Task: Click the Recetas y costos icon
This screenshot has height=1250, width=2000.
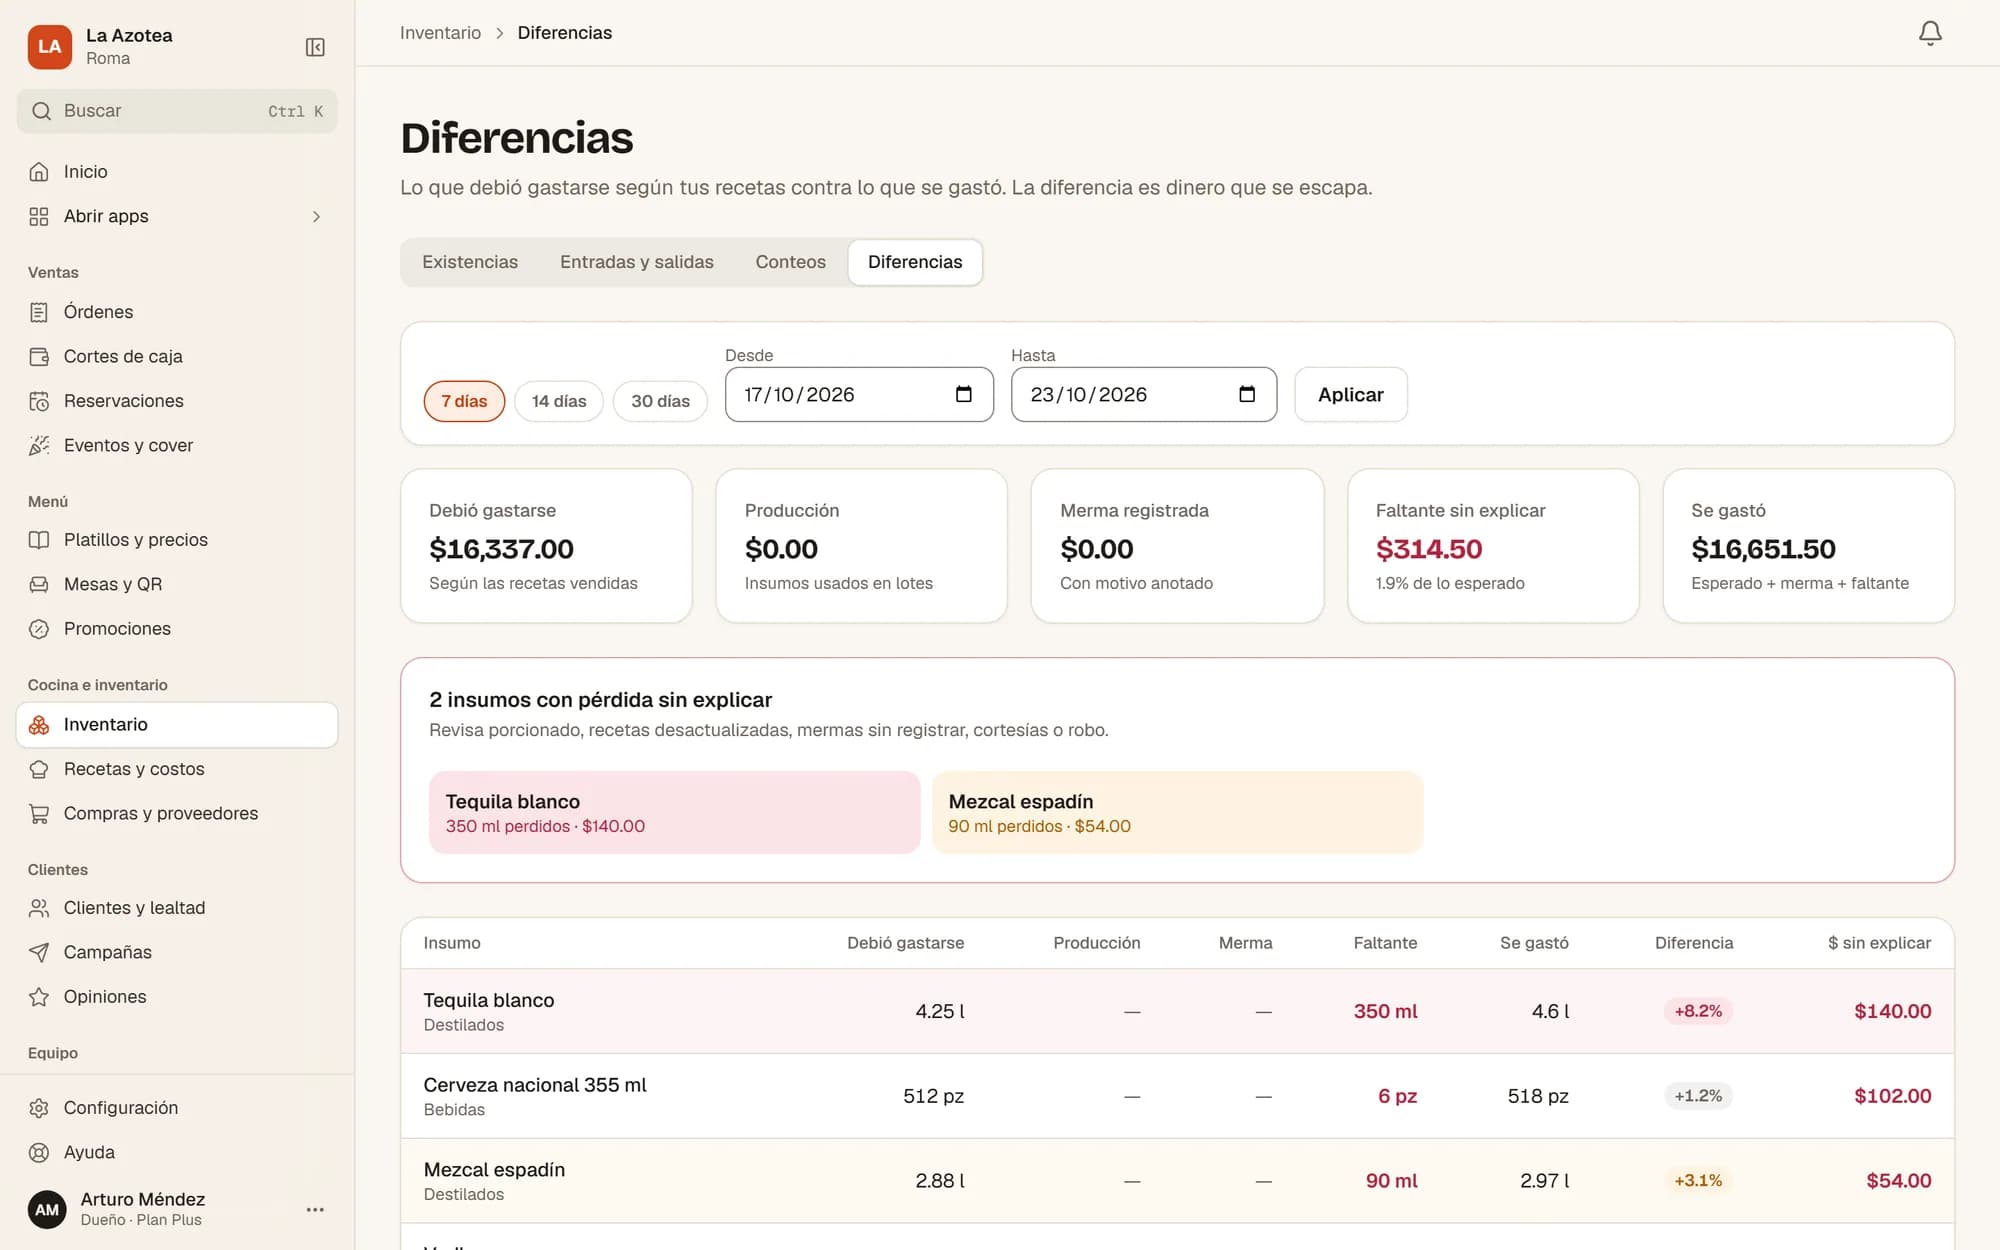Action: pyautogui.click(x=39, y=769)
